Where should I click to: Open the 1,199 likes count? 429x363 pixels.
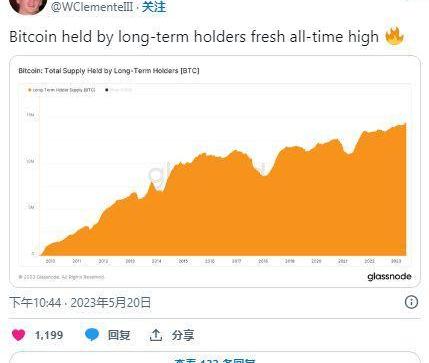tap(49, 335)
